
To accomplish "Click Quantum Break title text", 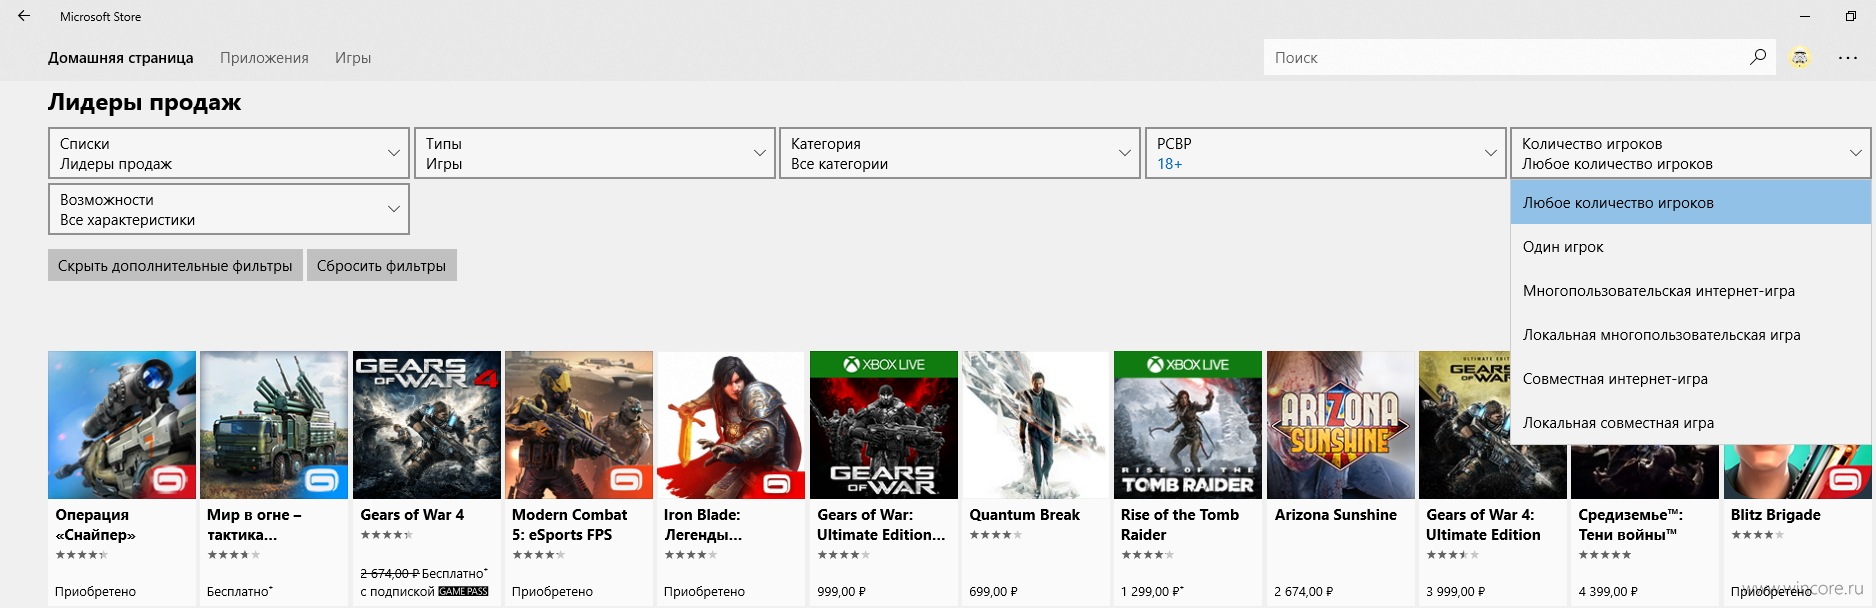I will point(1024,515).
